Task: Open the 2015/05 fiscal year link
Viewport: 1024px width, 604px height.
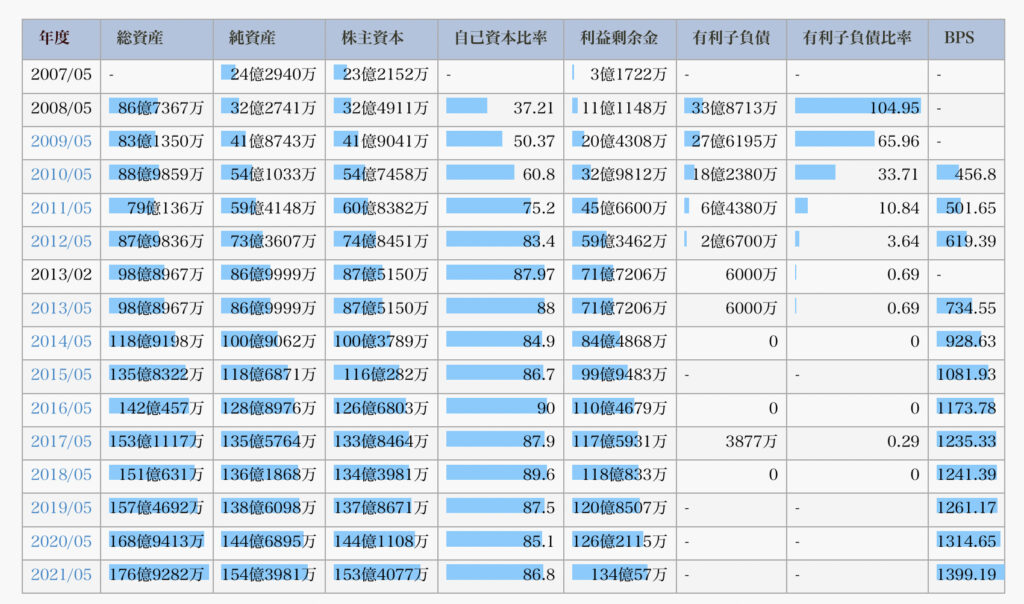Action: [x=61, y=374]
